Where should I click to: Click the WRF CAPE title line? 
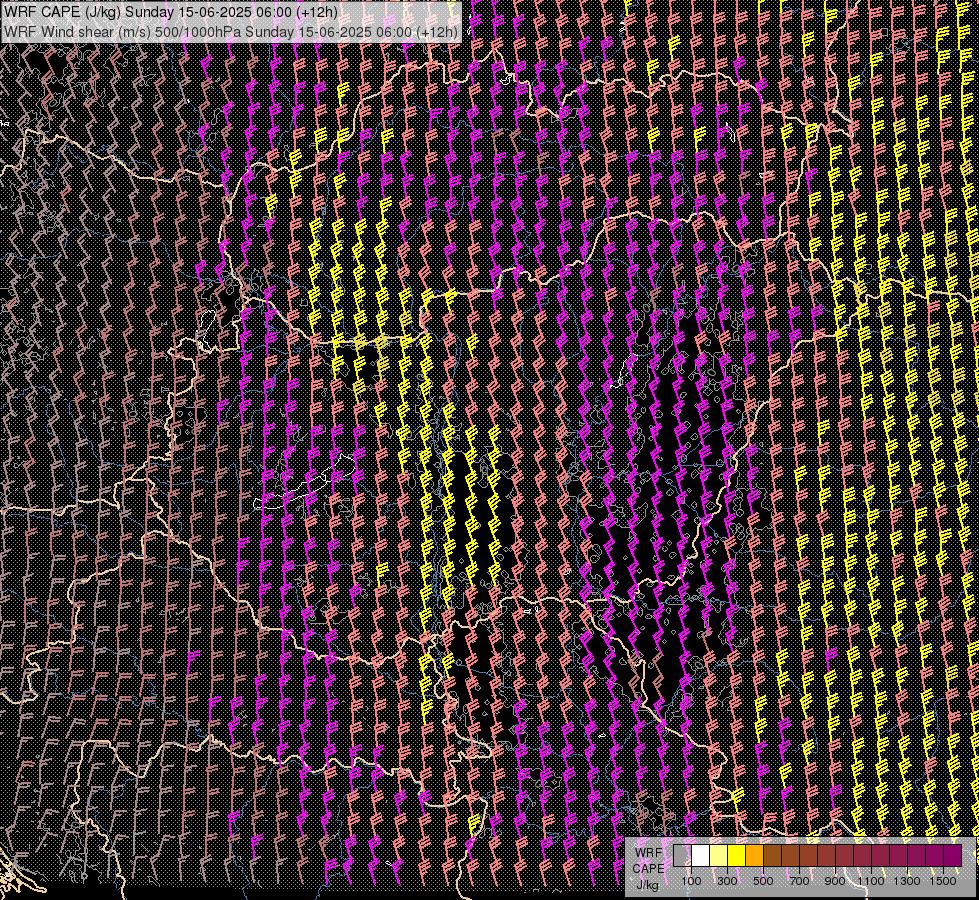tap(170, 12)
